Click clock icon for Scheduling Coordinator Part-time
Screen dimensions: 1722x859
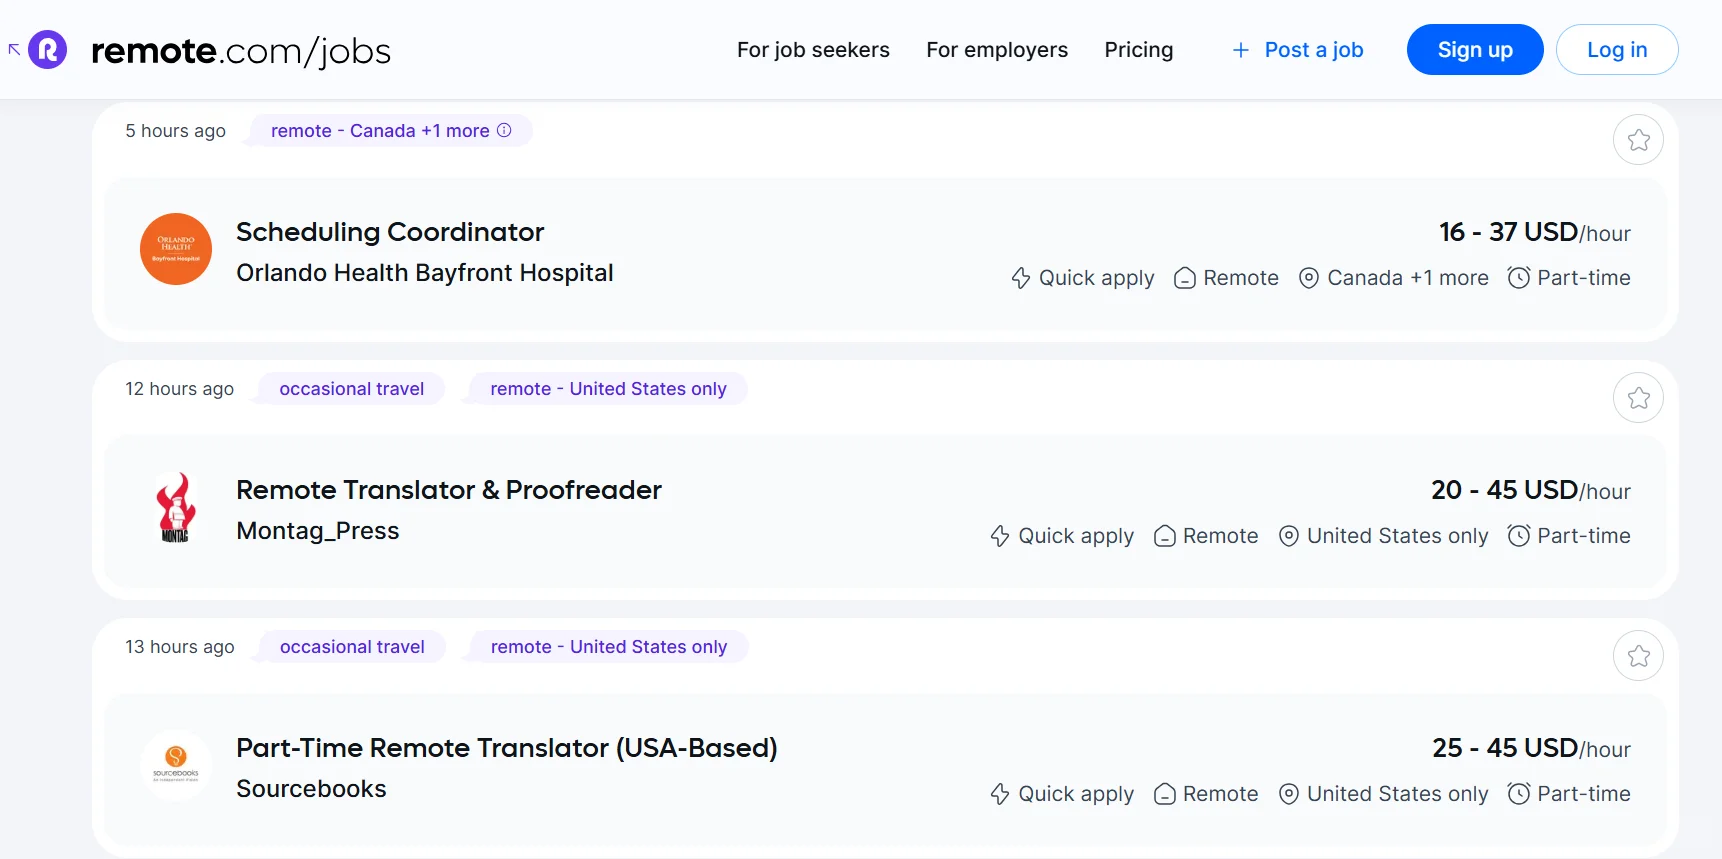point(1519,278)
